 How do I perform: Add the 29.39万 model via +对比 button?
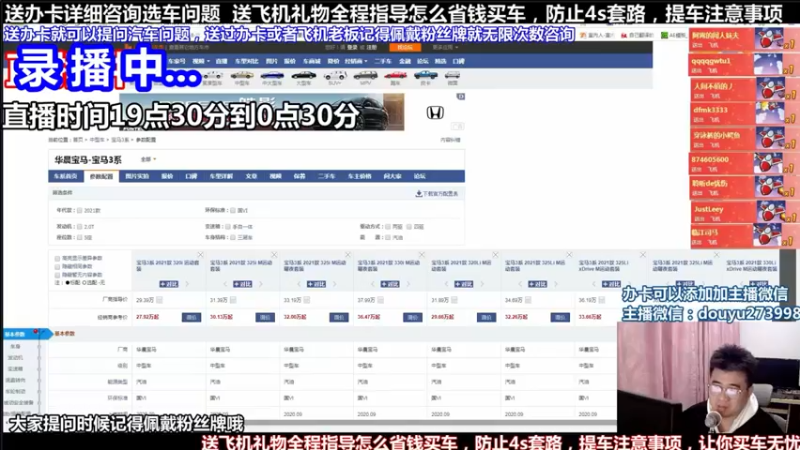[x=169, y=284]
